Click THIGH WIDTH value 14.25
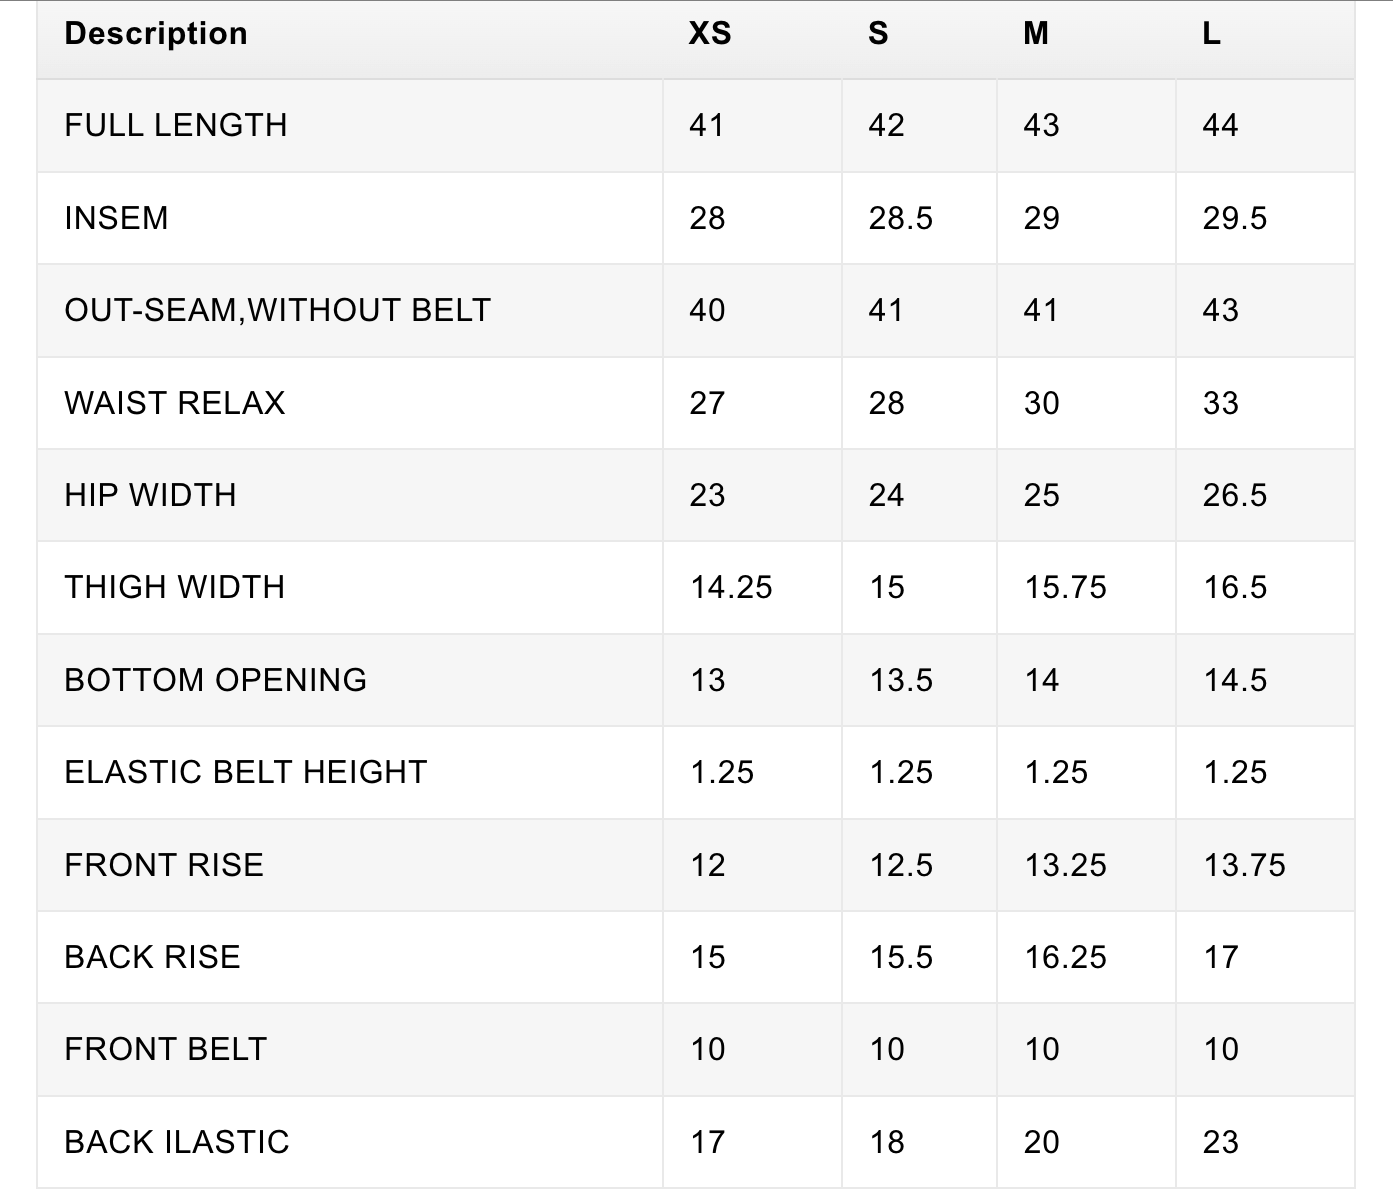Image resolution: width=1393 pixels, height=1203 pixels. [x=731, y=588]
